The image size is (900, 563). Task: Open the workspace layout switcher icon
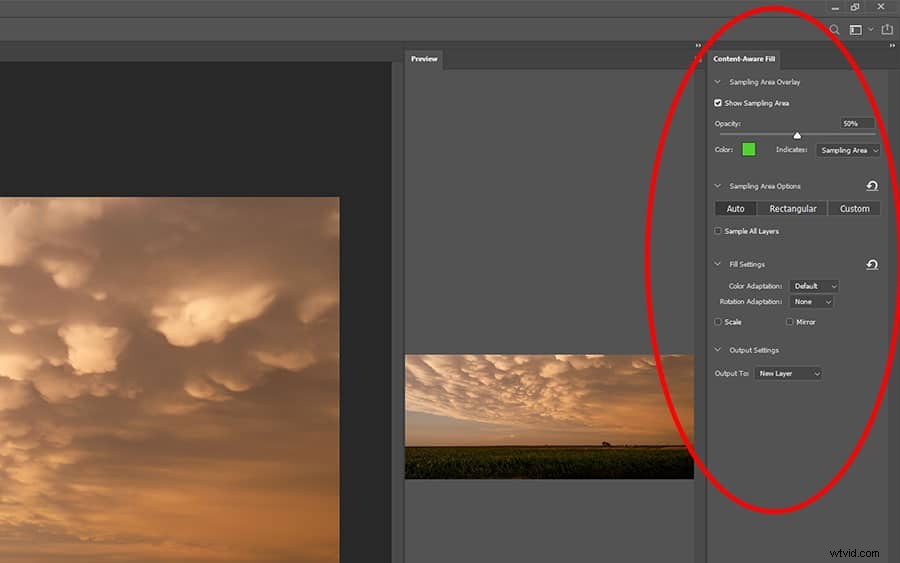pos(855,29)
